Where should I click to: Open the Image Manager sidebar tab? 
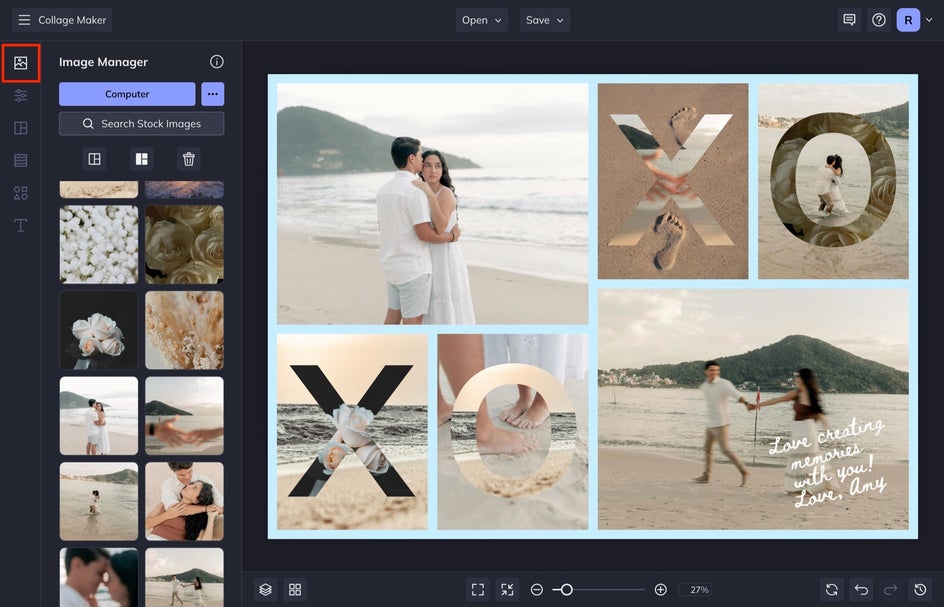pos(20,63)
